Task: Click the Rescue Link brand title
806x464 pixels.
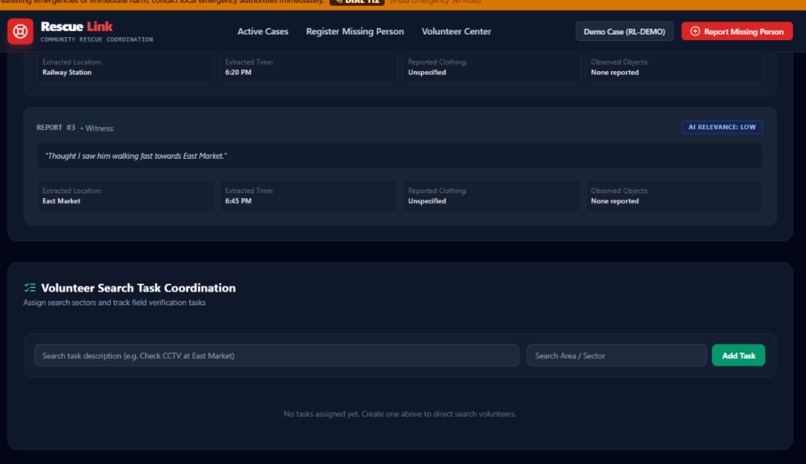Action: [77, 26]
